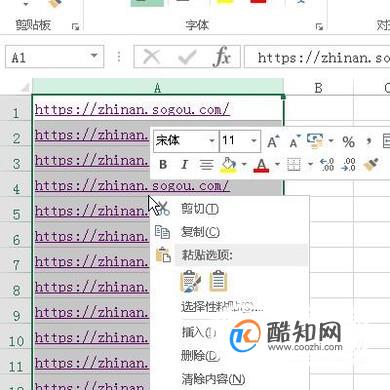Choose 清除内容(N) from context menu

pyautogui.click(x=213, y=379)
